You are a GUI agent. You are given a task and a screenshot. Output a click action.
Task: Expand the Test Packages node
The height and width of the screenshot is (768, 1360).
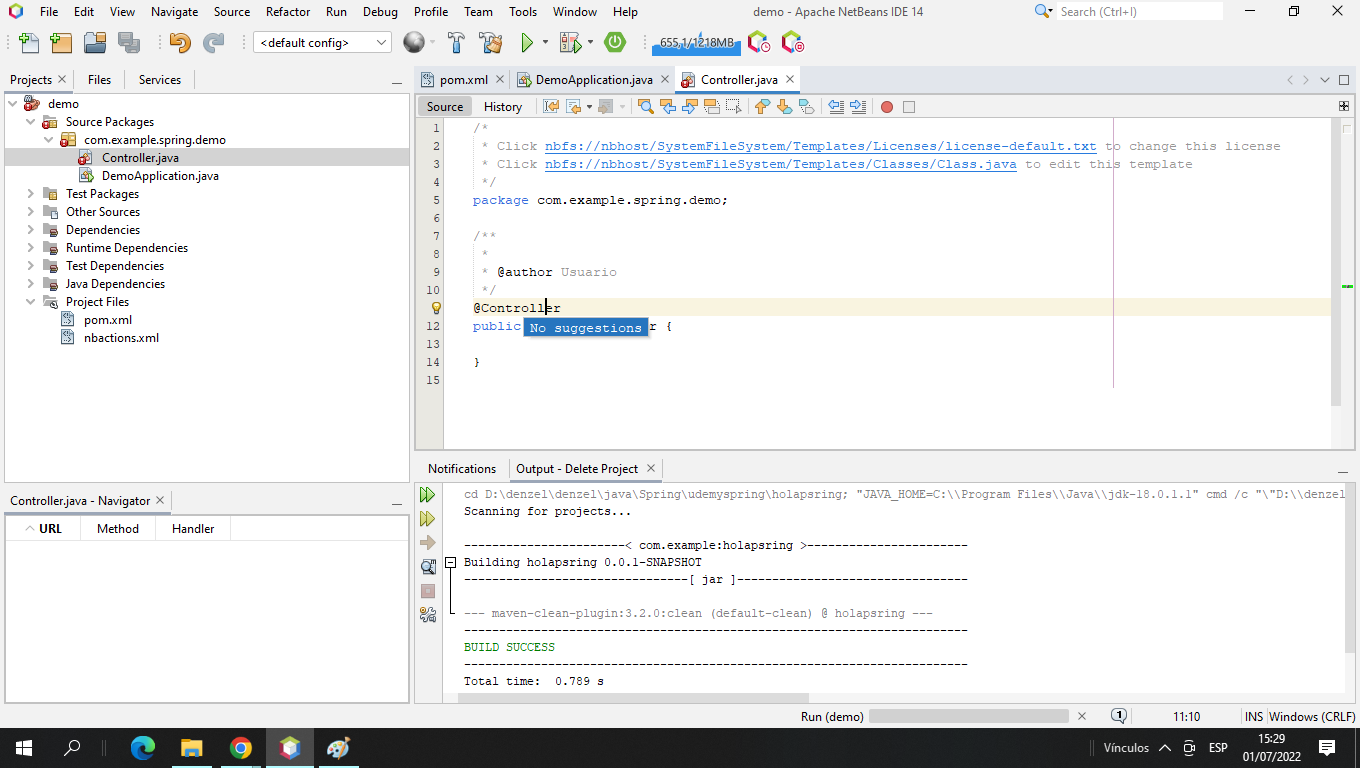(x=31, y=194)
